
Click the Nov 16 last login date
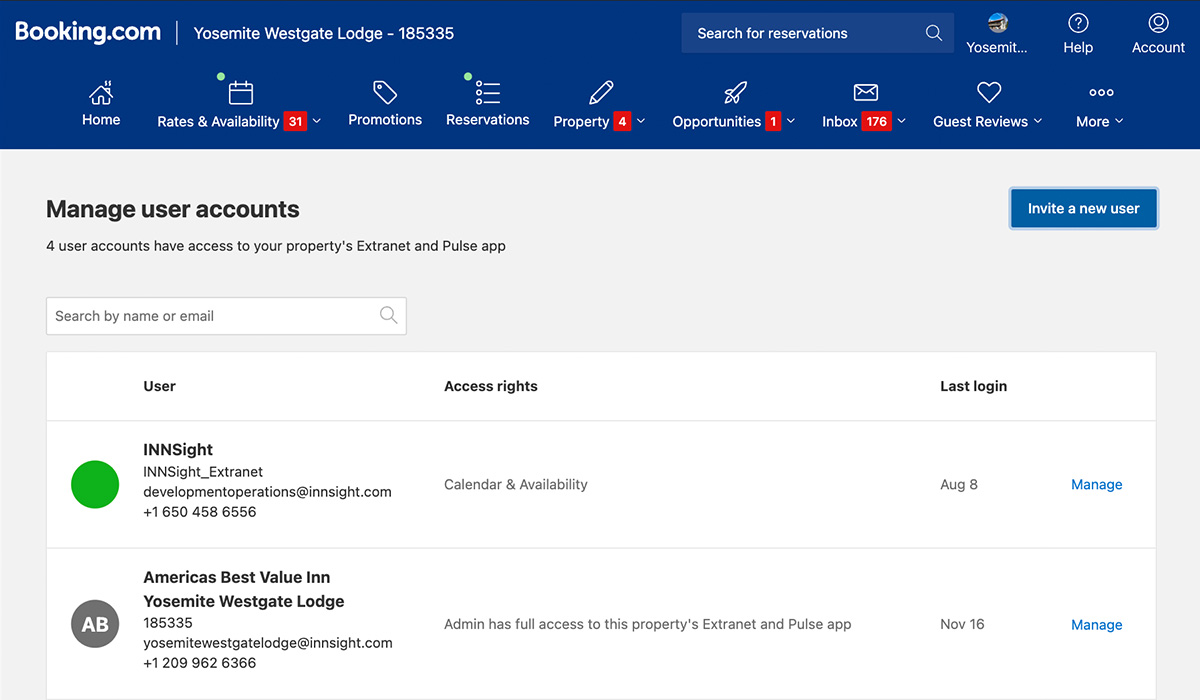tap(962, 624)
